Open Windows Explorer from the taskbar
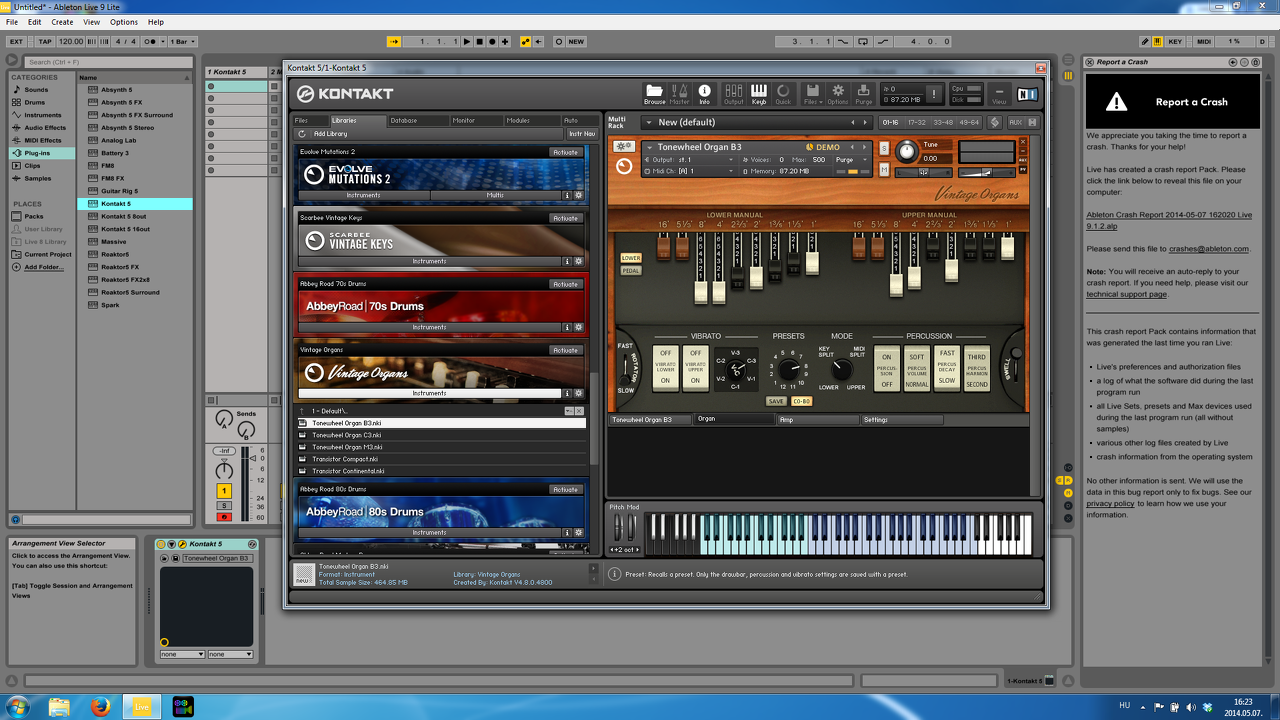Viewport: 1280px width, 720px height. [x=60, y=706]
